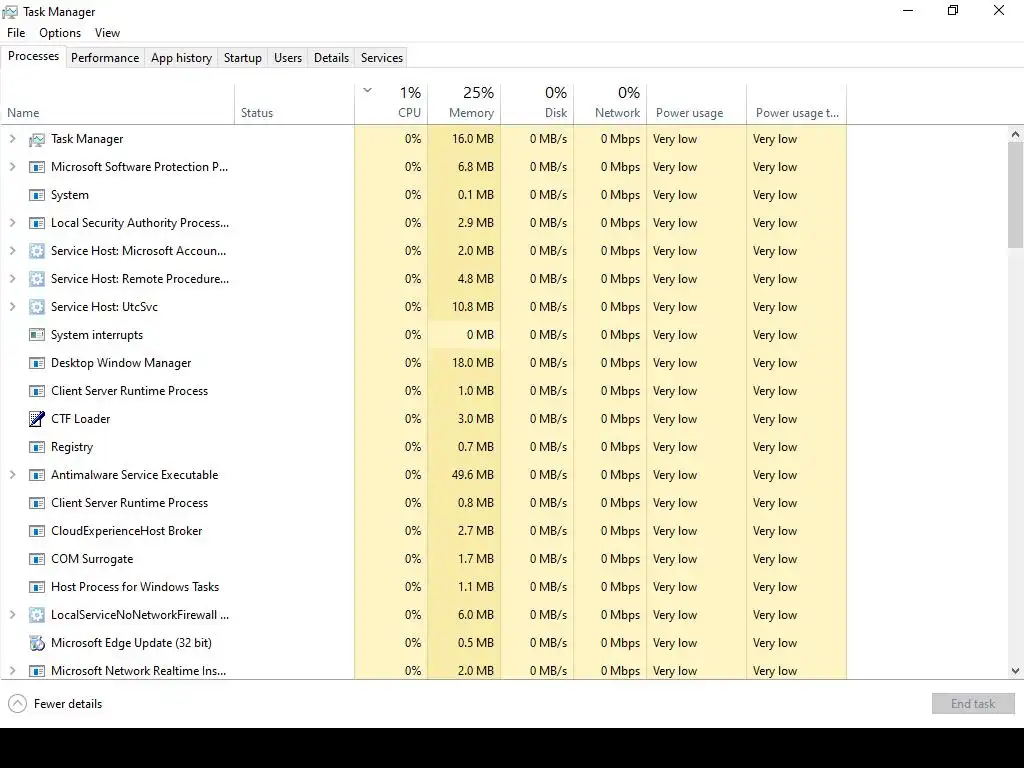Screen dimensions: 1024x768
Task: Switch to the App history tab
Action: coord(182,58)
